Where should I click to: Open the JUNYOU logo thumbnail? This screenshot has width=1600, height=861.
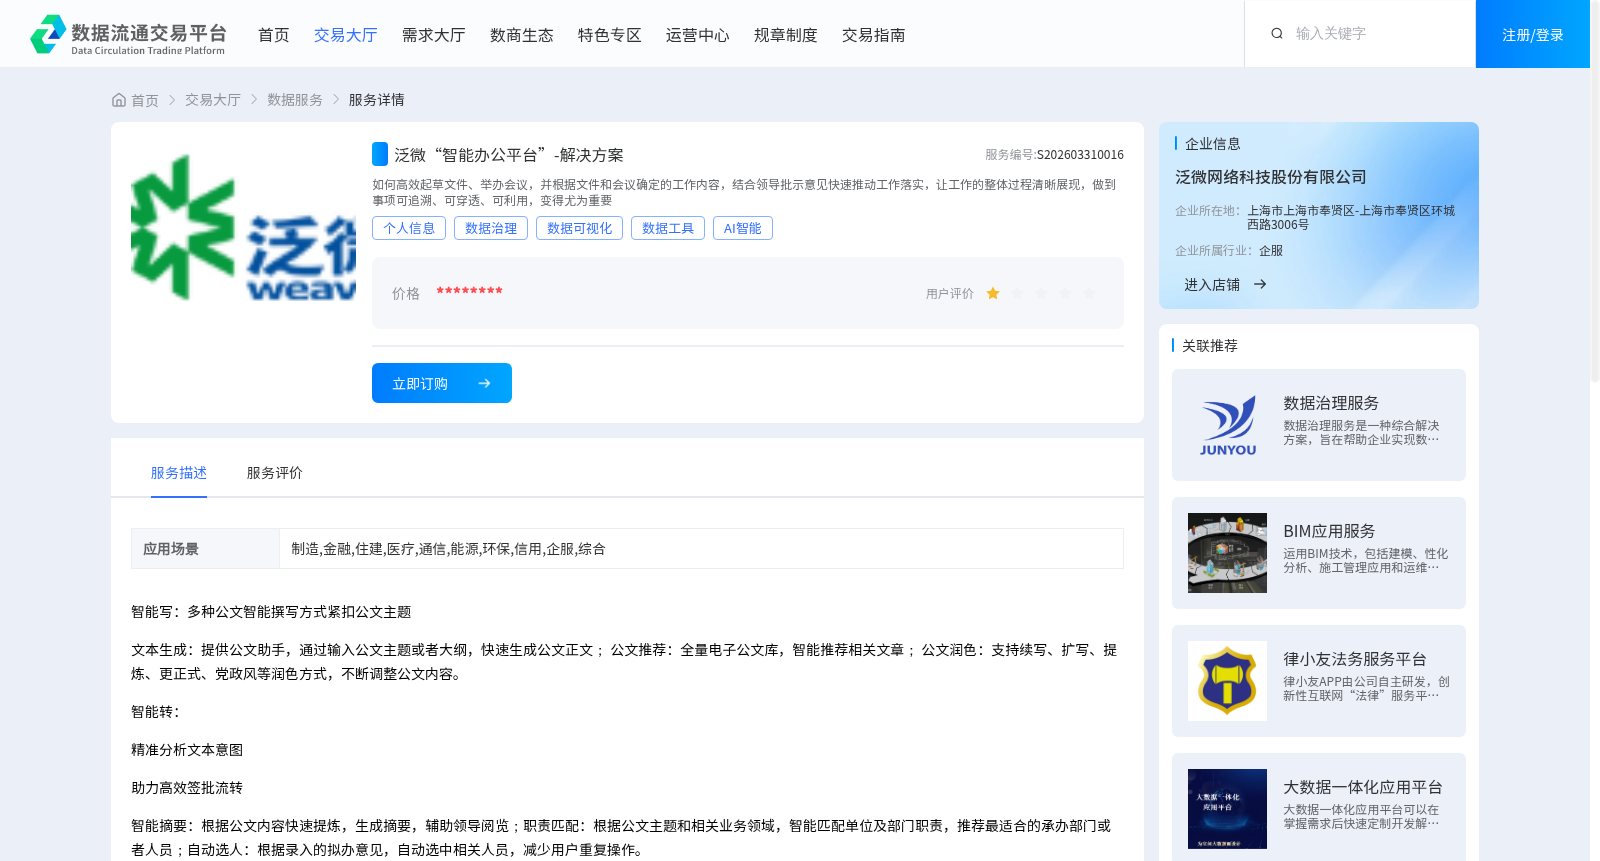1227,425
